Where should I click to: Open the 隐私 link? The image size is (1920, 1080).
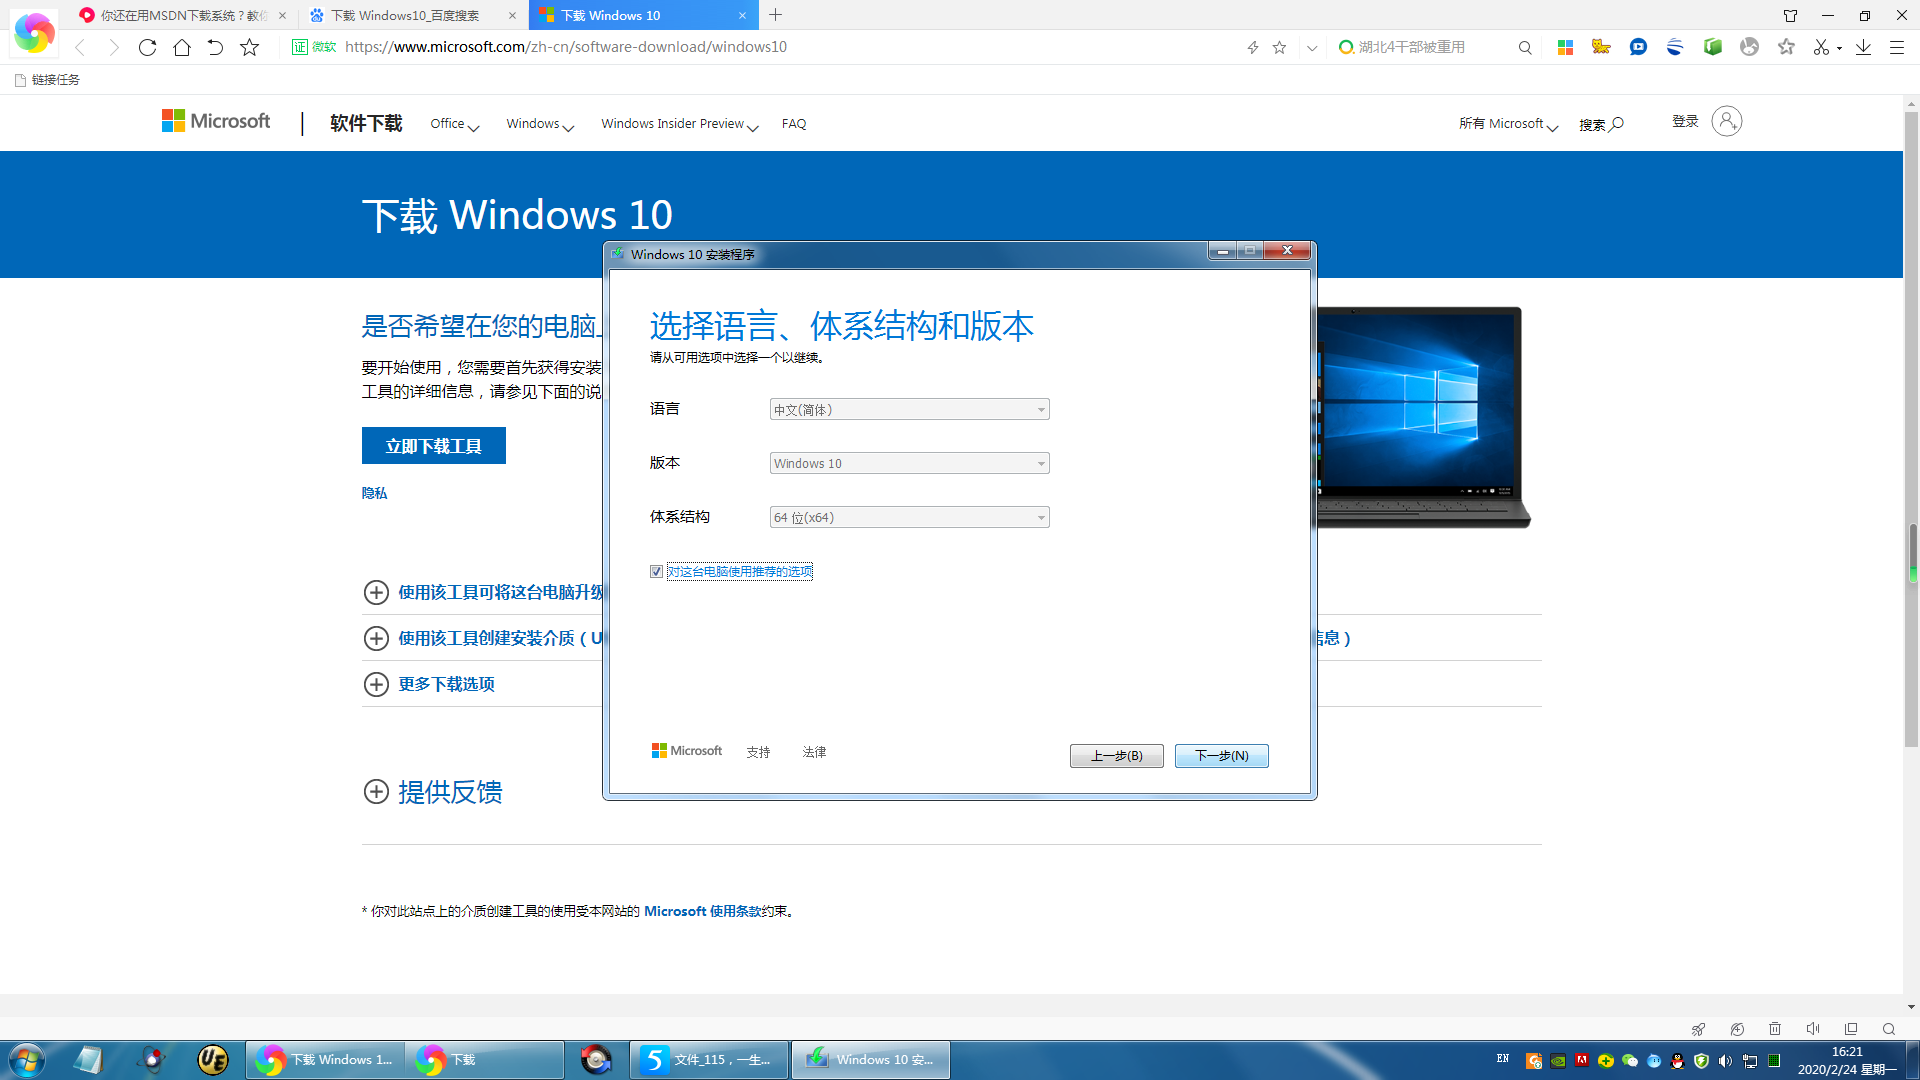click(374, 493)
